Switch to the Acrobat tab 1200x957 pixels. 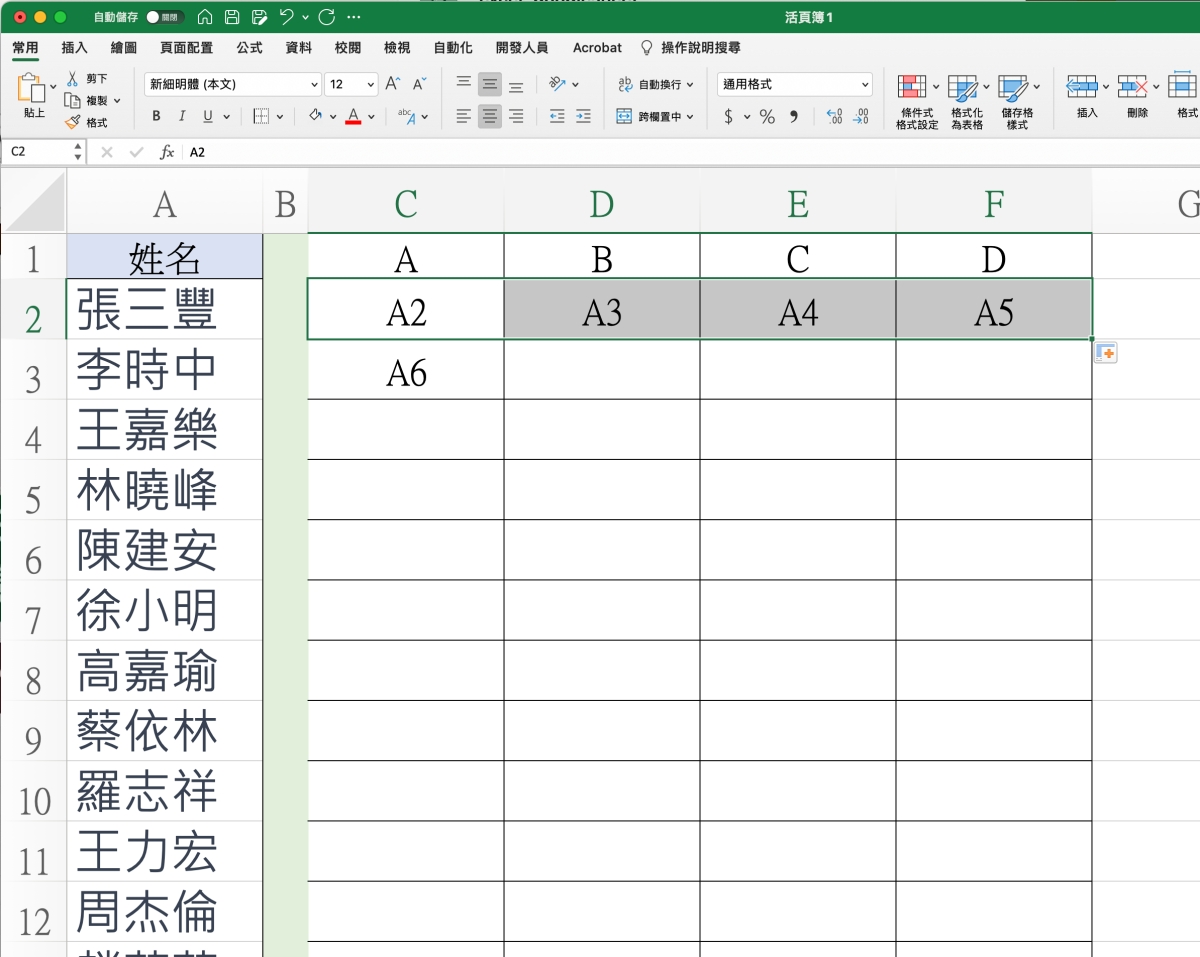coord(597,47)
